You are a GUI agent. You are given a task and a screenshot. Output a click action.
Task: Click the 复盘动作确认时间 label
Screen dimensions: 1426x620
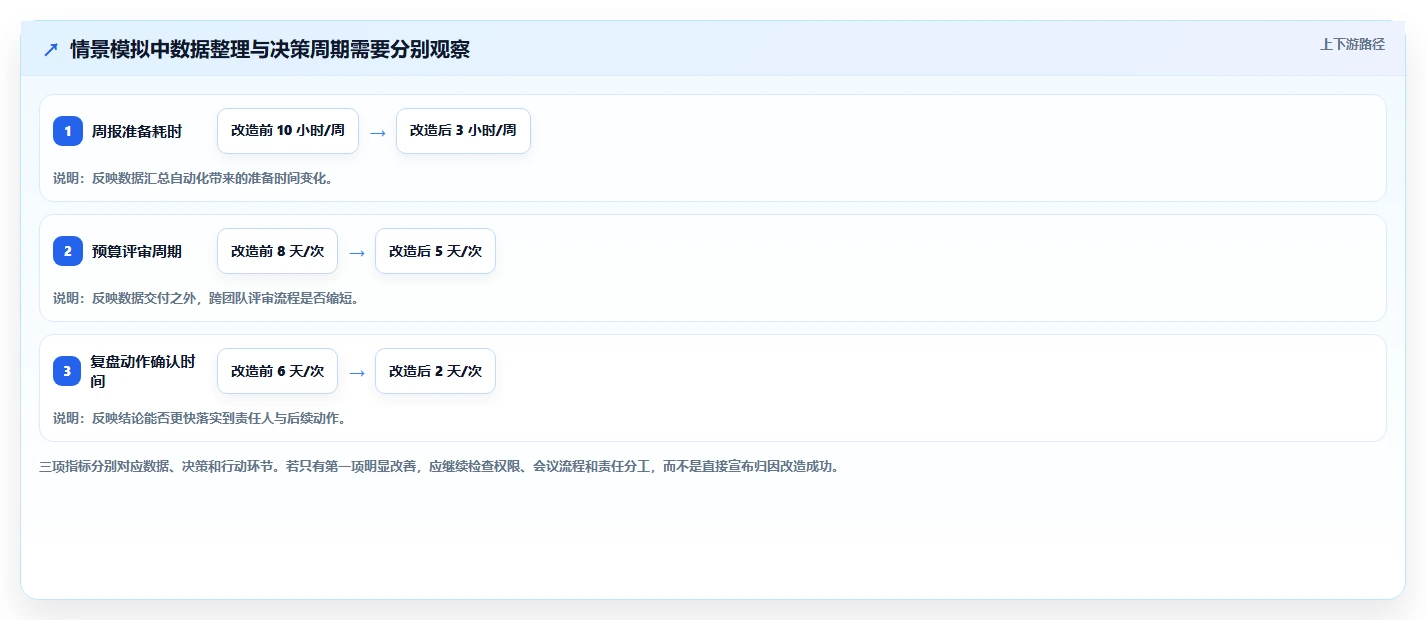(143, 371)
